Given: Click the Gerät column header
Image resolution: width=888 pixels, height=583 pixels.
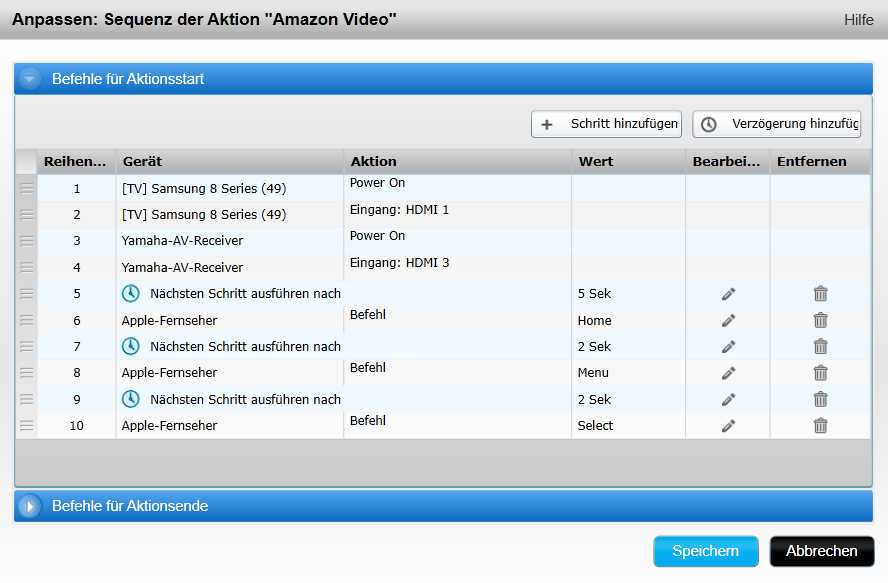Looking at the screenshot, I should pyautogui.click(x=230, y=161).
